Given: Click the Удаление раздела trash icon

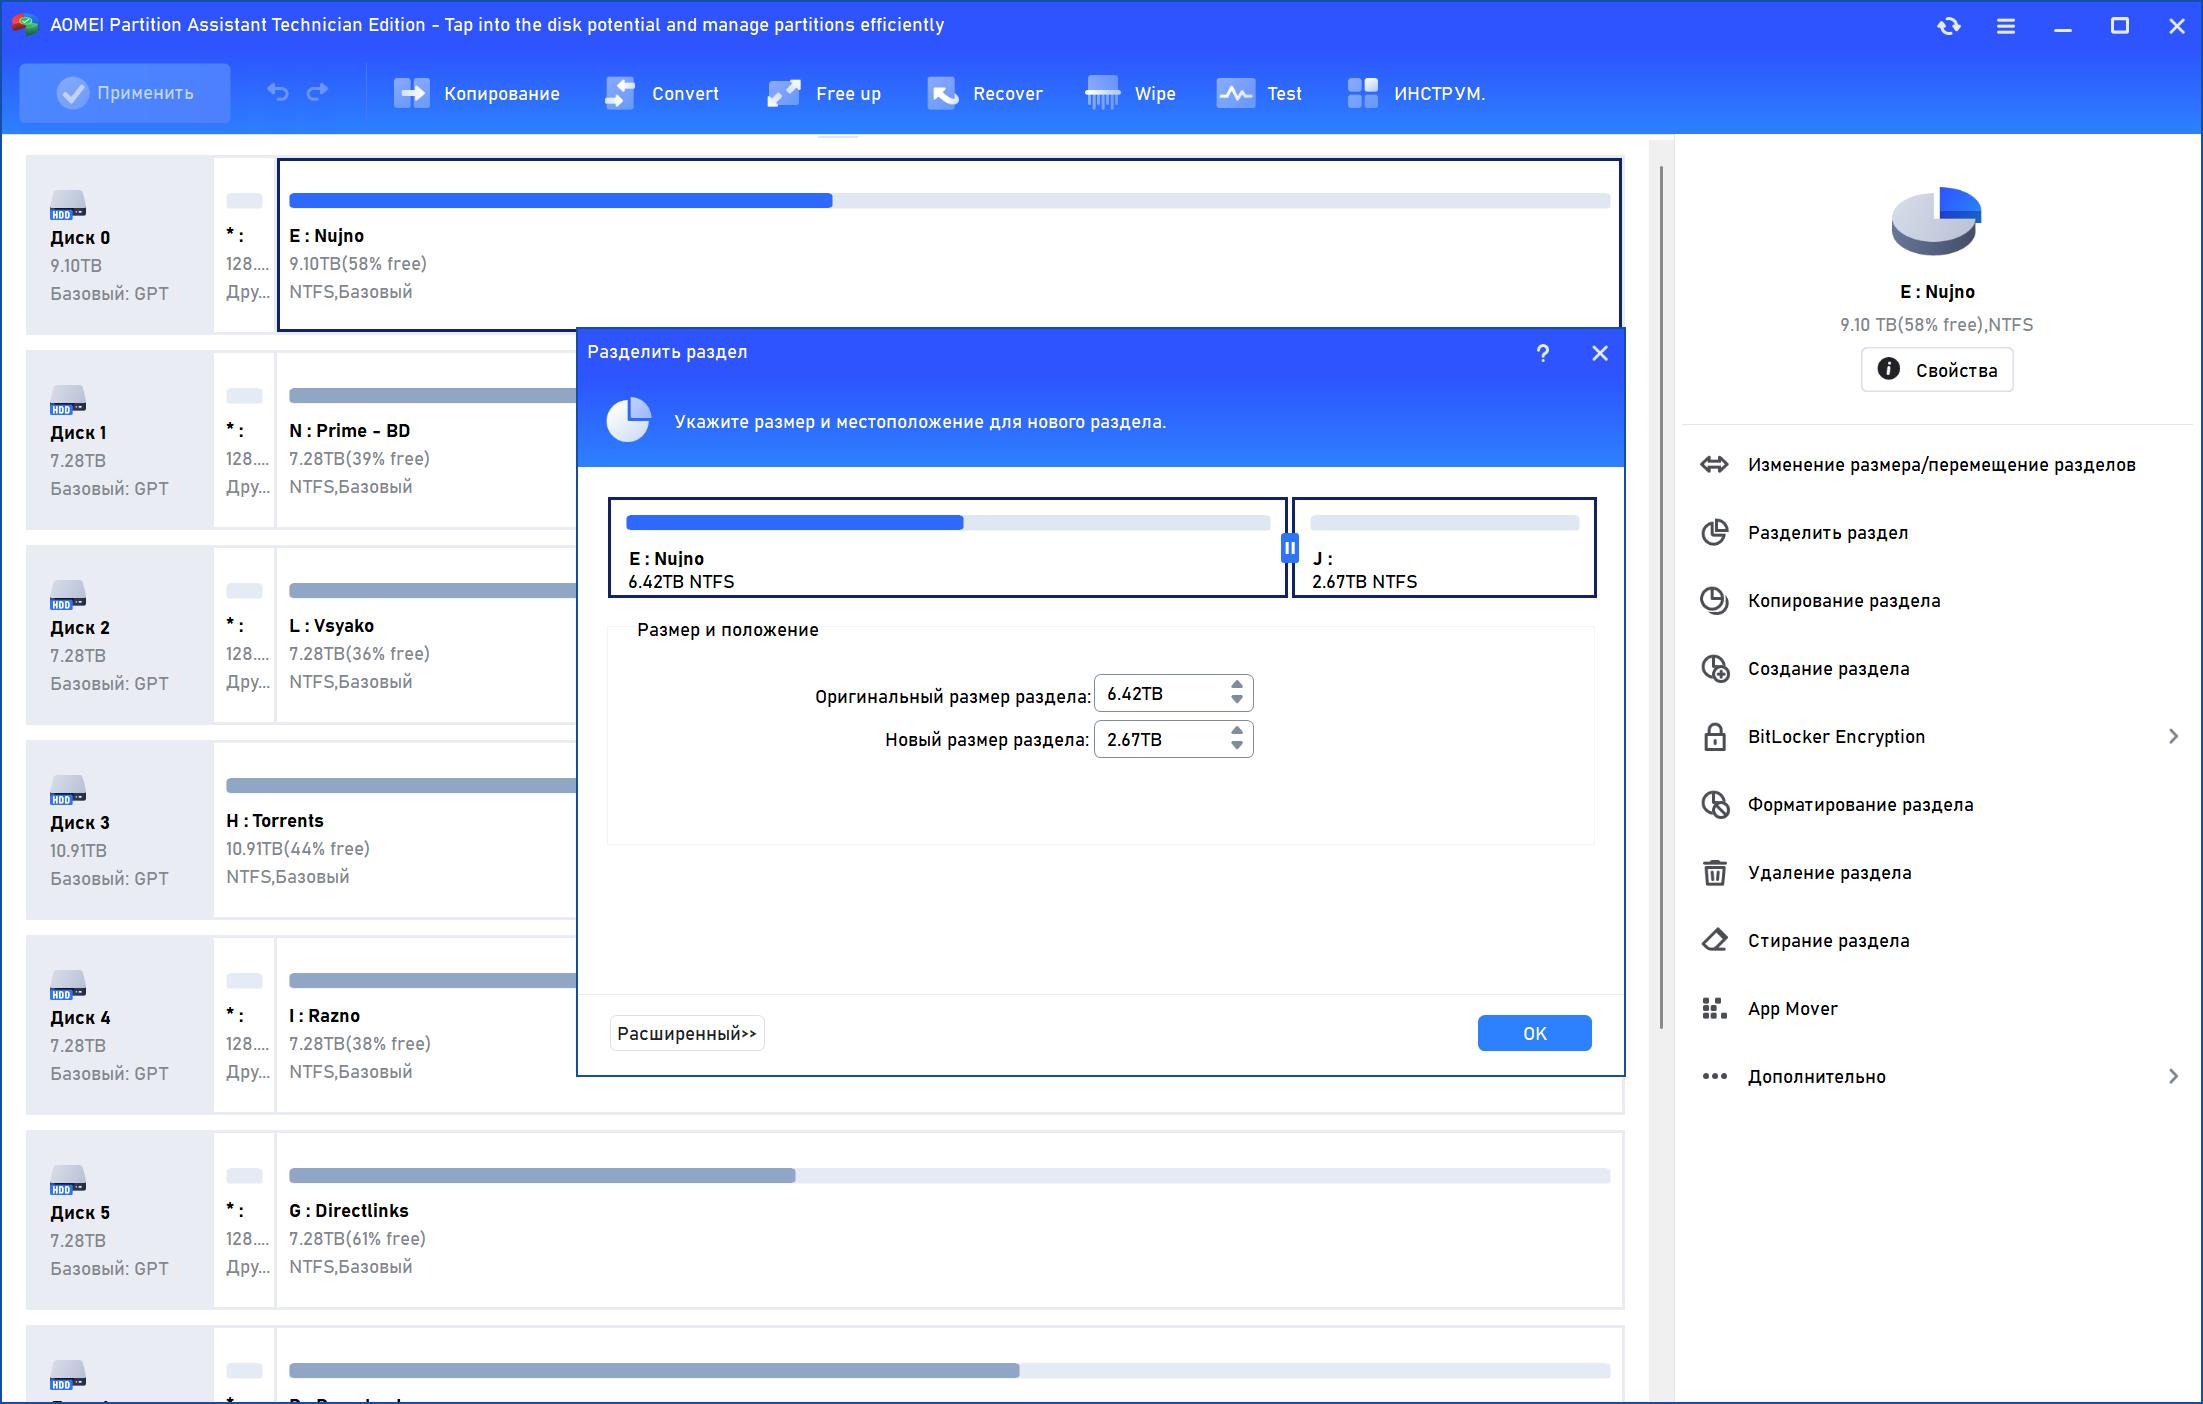Looking at the screenshot, I should [1715, 873].
